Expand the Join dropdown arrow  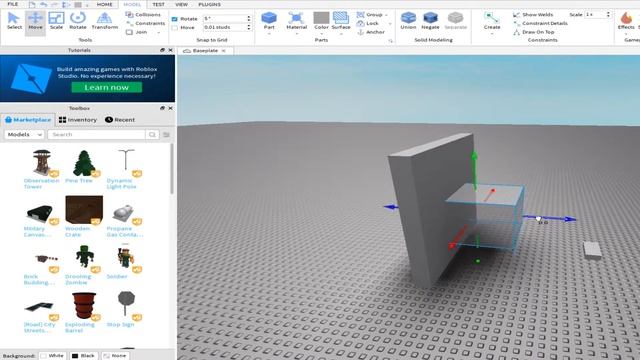158,32
